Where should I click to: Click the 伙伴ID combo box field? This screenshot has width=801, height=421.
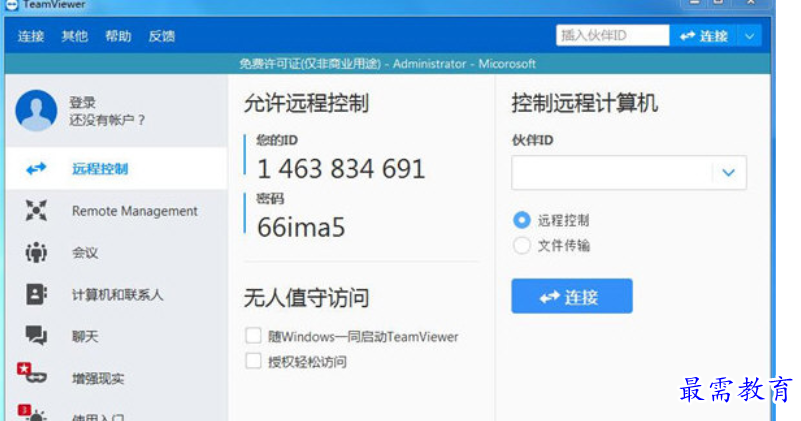(x=629, y=173)
